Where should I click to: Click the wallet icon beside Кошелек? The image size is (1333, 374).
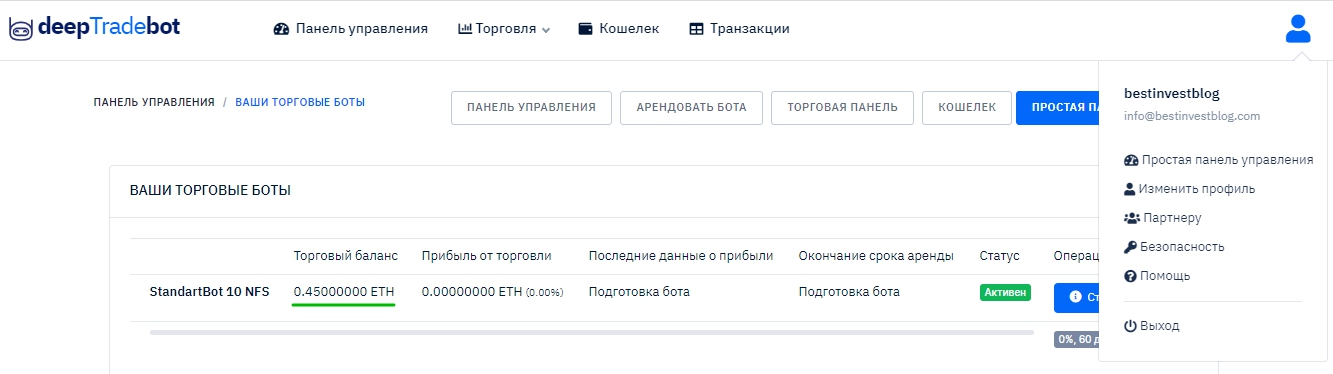(587, 29)
